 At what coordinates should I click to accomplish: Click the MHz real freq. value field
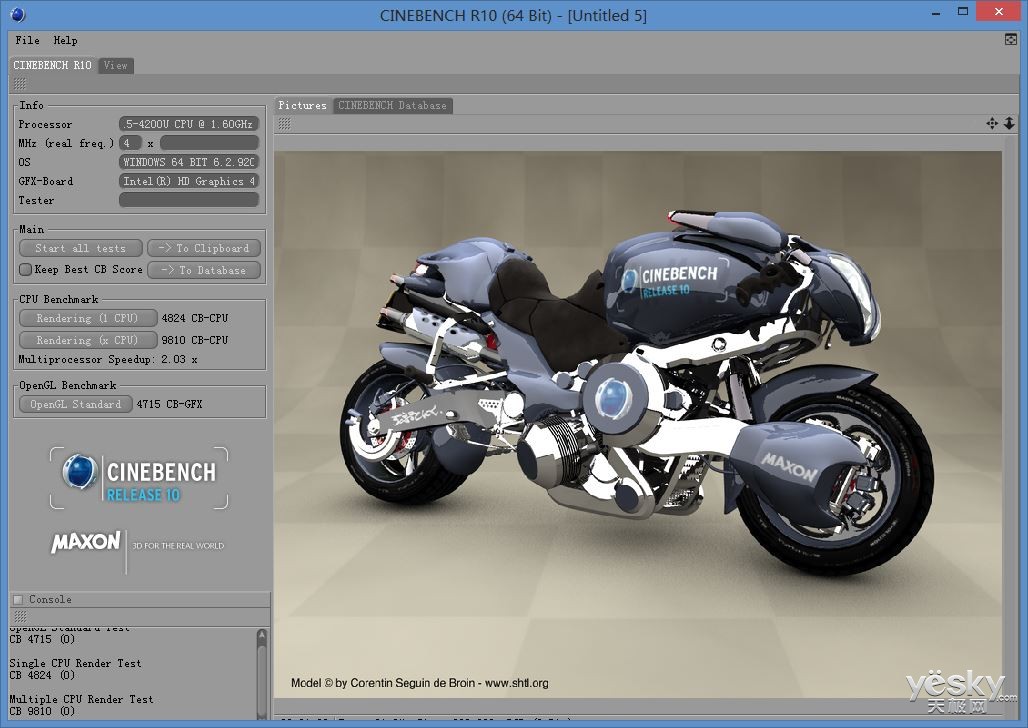tap(130, 143)
